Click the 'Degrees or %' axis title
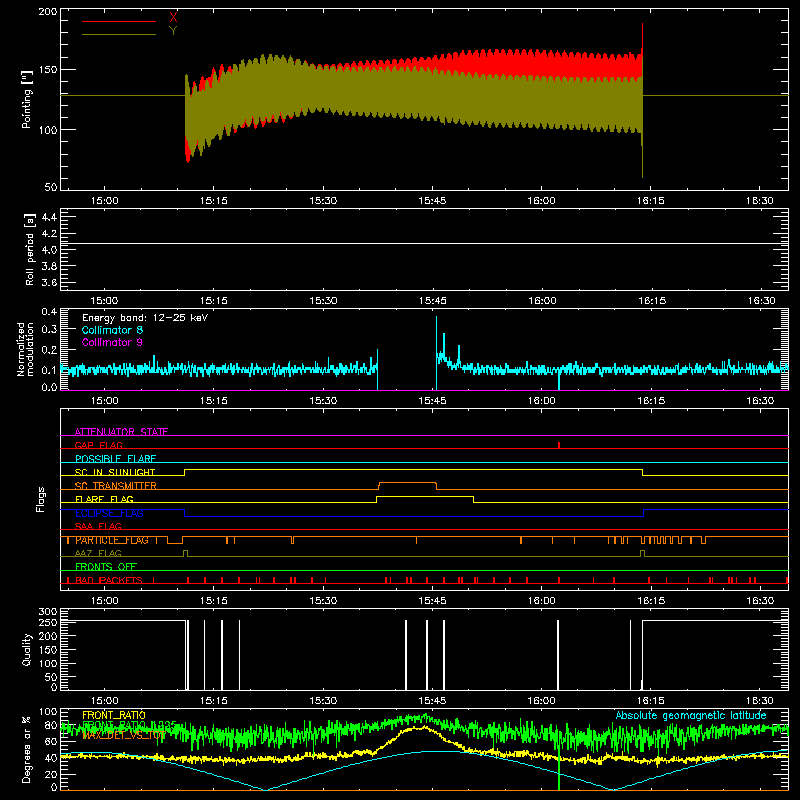This screenshot has width=800, height=800. [26, 749]
